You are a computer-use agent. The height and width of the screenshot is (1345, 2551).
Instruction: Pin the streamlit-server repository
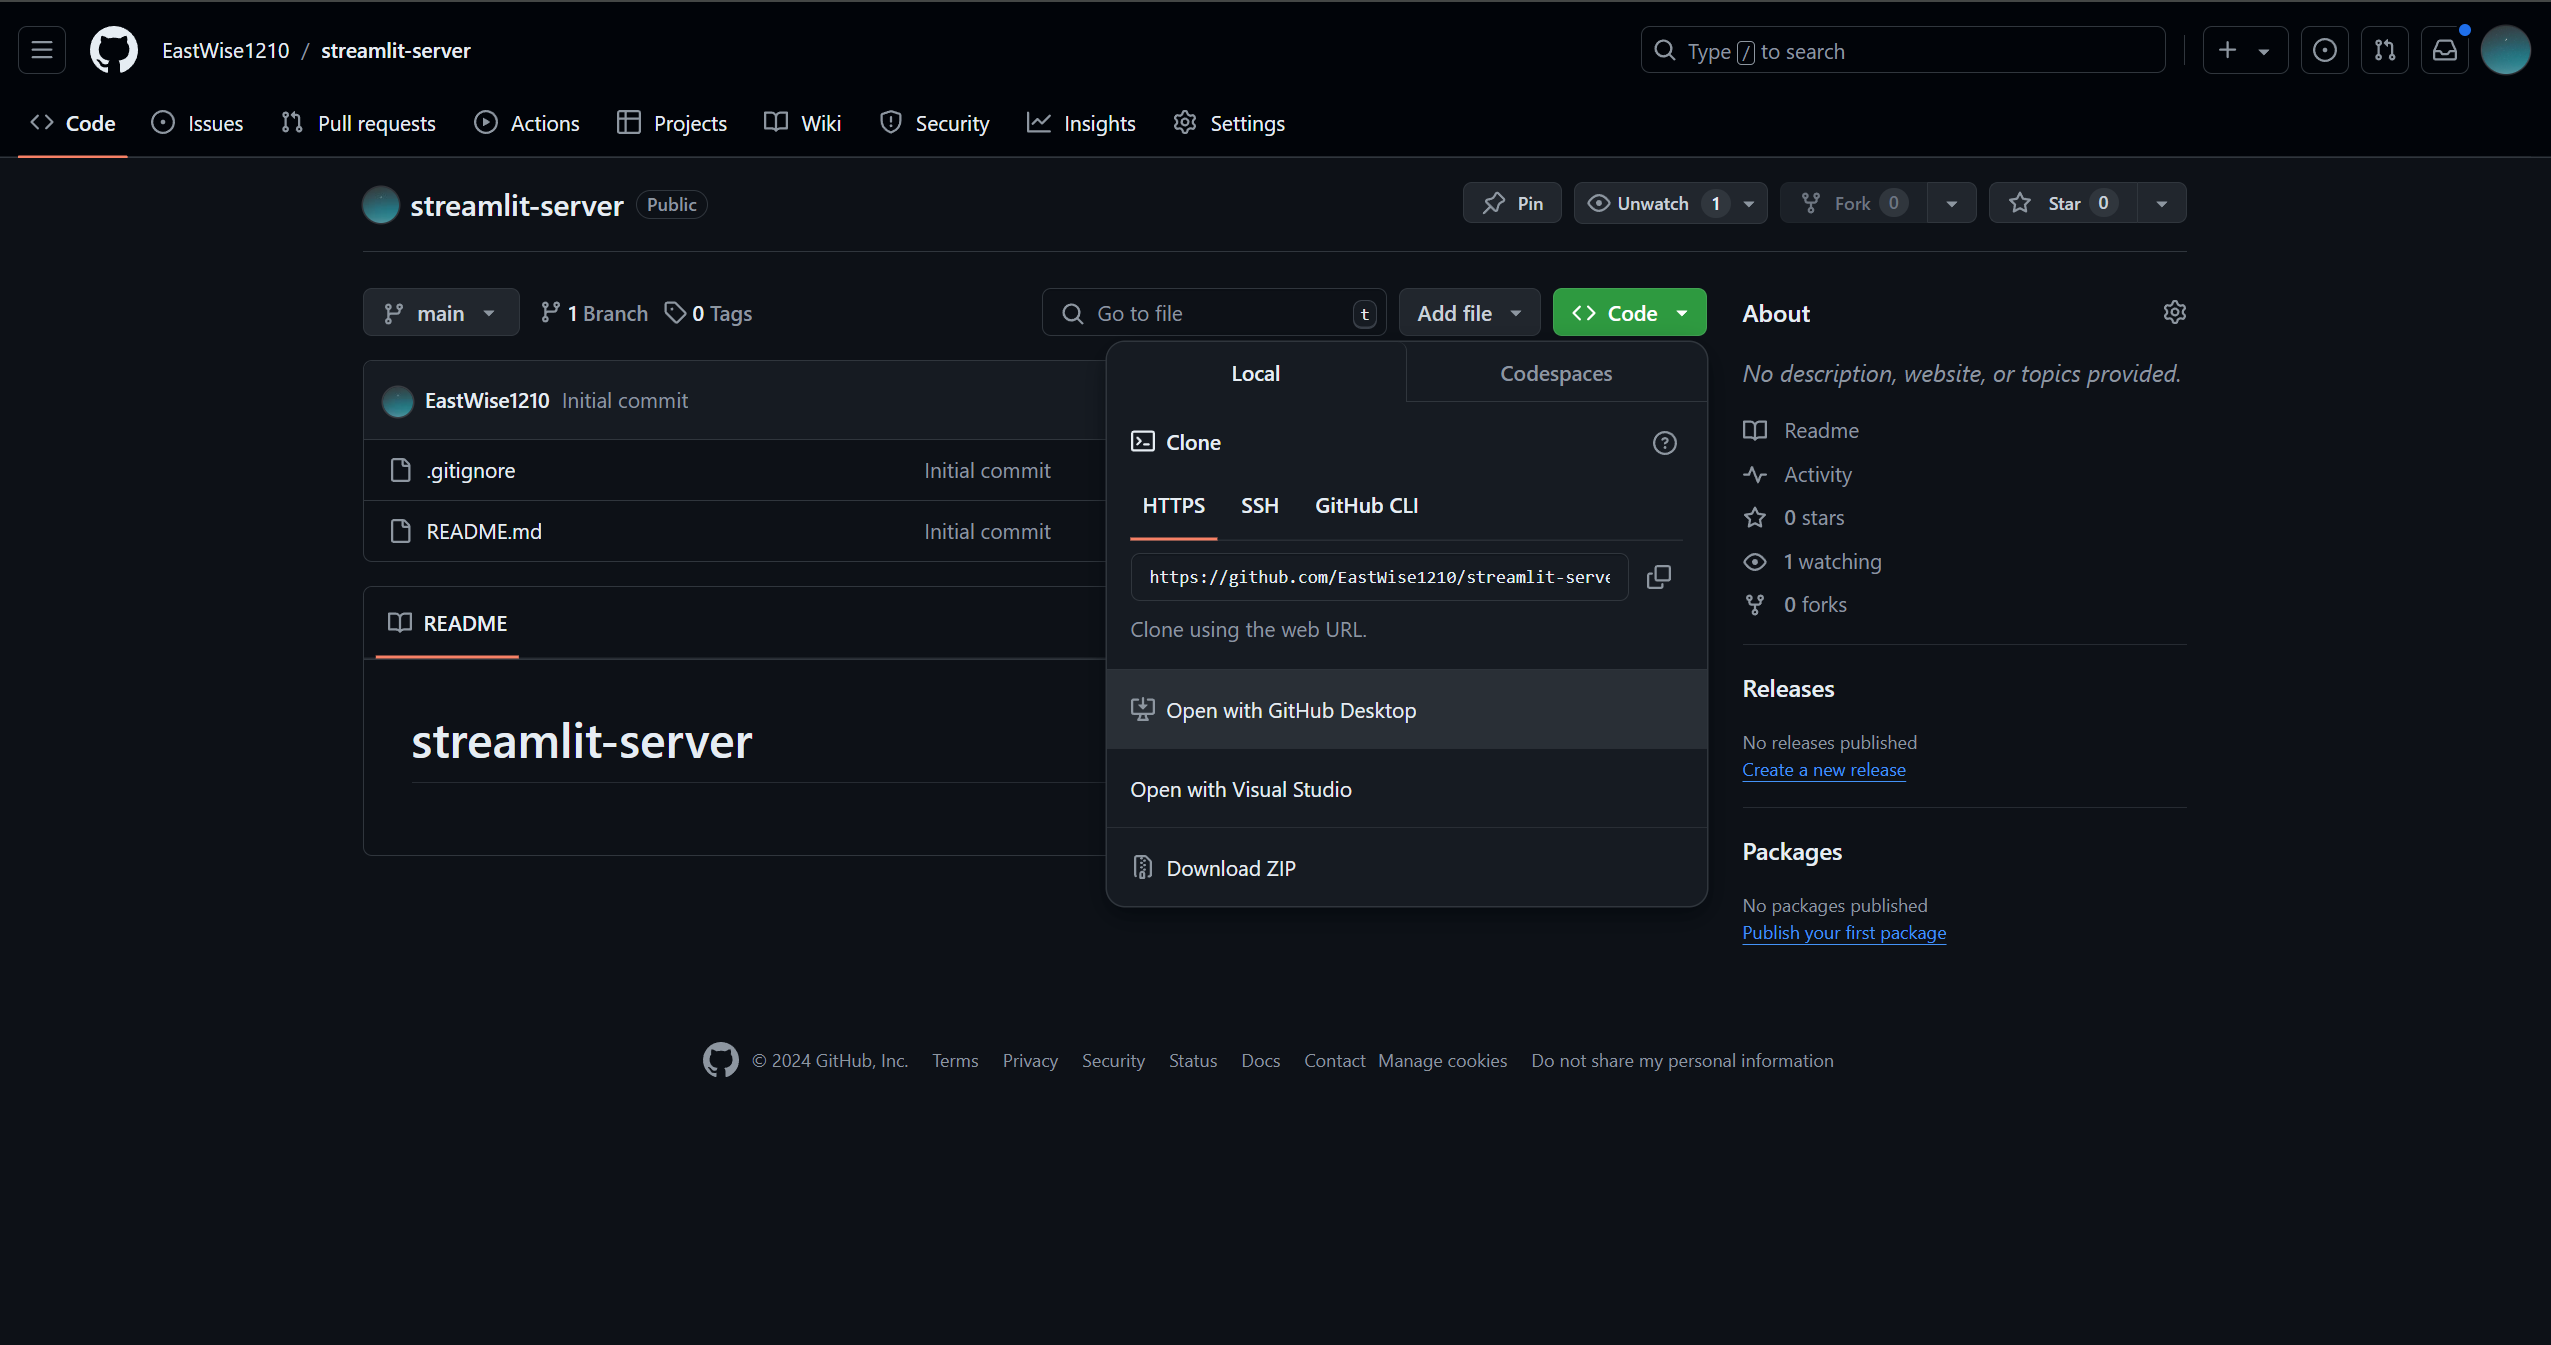tap(1512, 203)
